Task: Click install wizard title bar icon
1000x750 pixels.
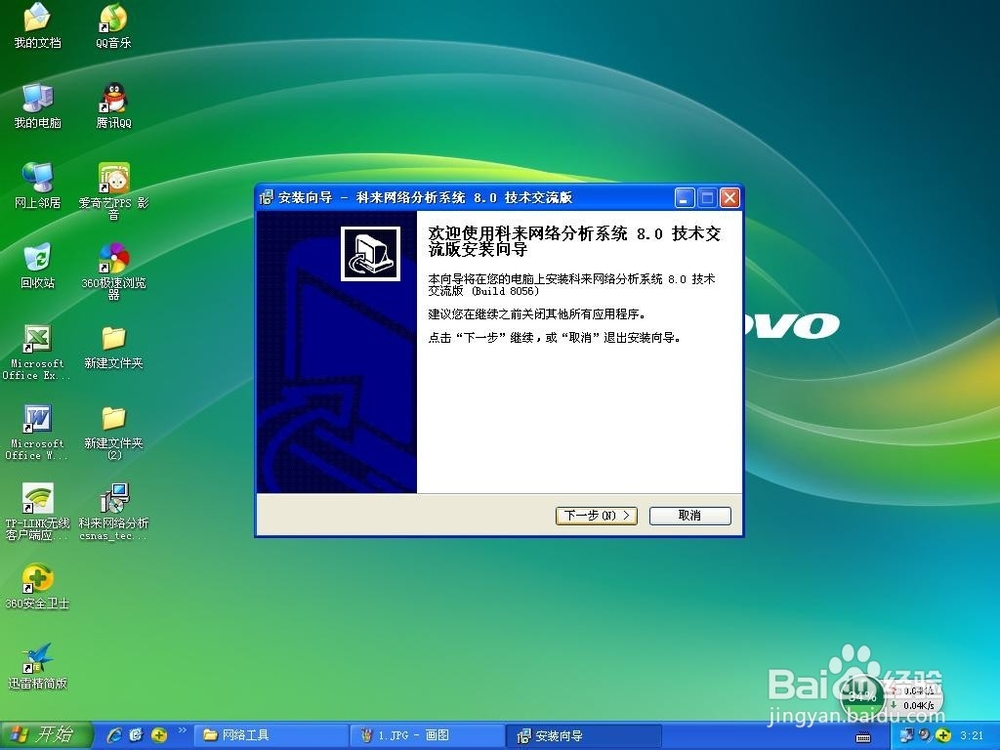Action: 267,198
